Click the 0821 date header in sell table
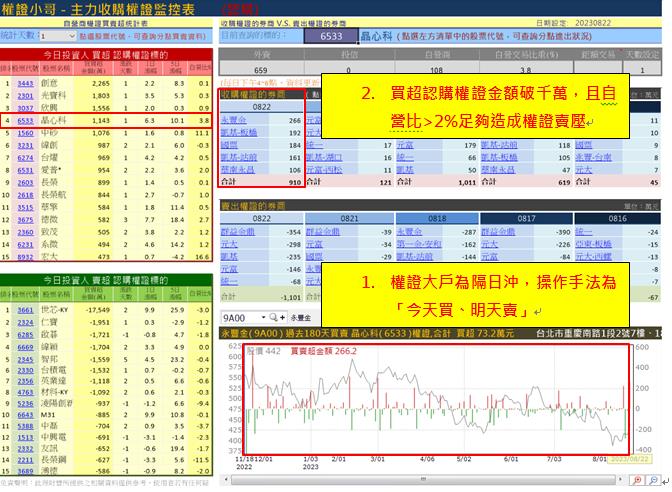Screen dimensions: 672x492 click(x=349, y=219)
